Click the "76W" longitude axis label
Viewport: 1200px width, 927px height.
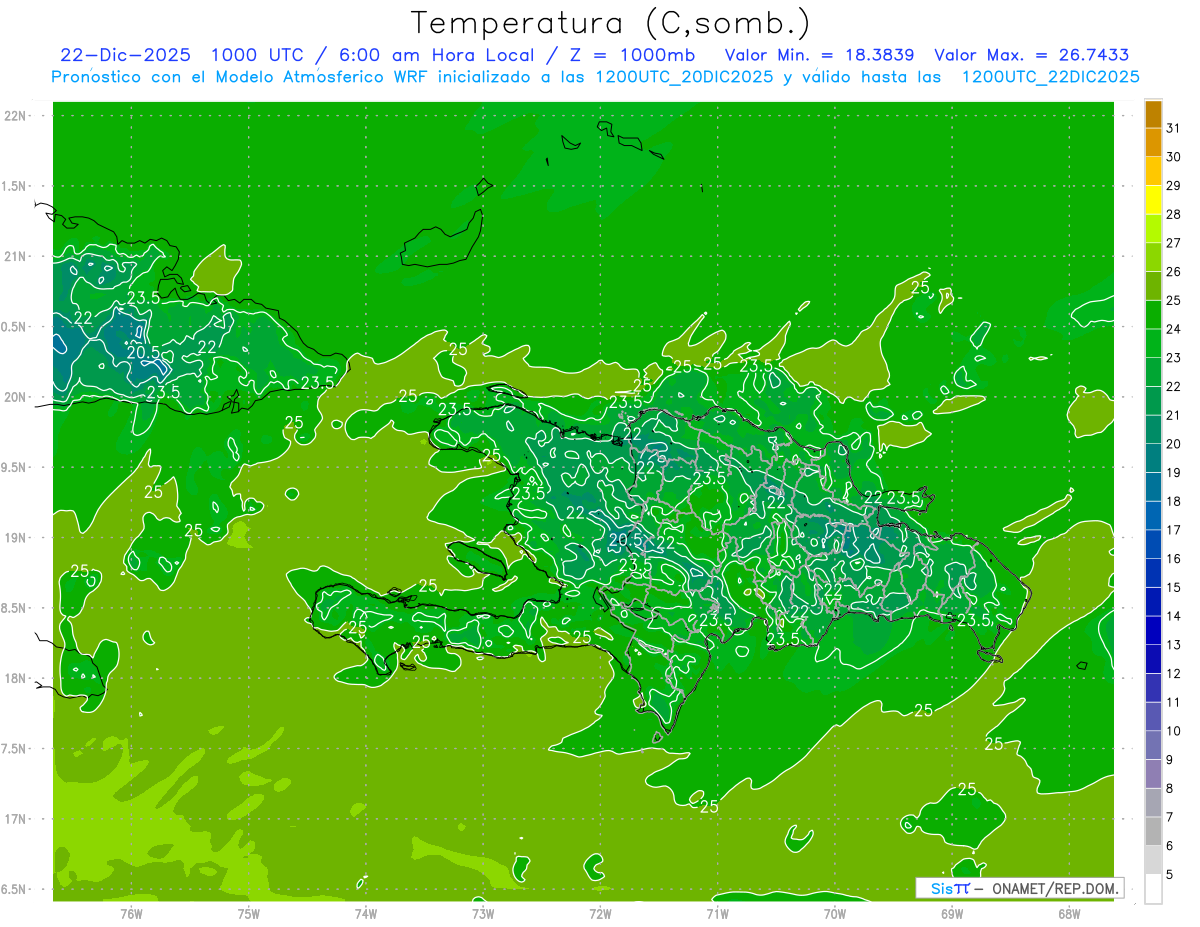(131, 914)
